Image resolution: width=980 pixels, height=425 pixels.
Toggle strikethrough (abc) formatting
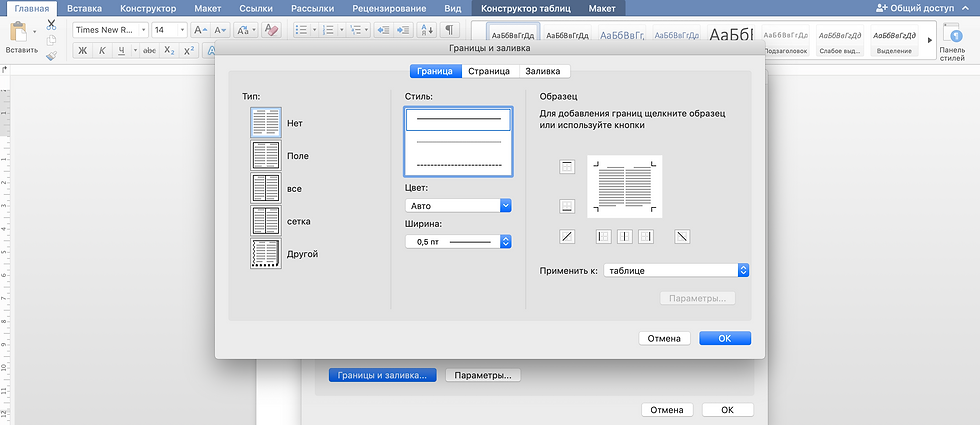[149, 51]
